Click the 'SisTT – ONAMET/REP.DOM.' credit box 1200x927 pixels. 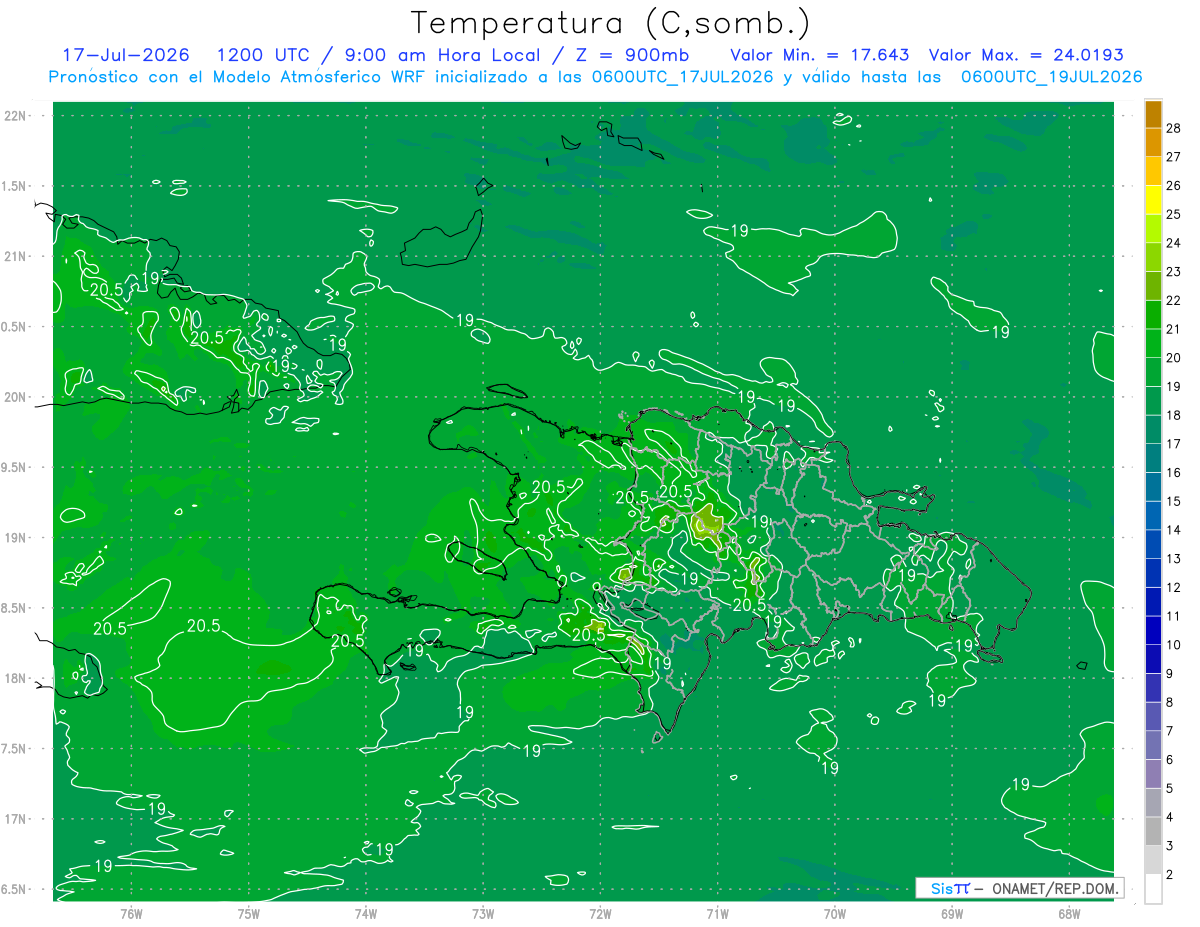point(1019,888)
